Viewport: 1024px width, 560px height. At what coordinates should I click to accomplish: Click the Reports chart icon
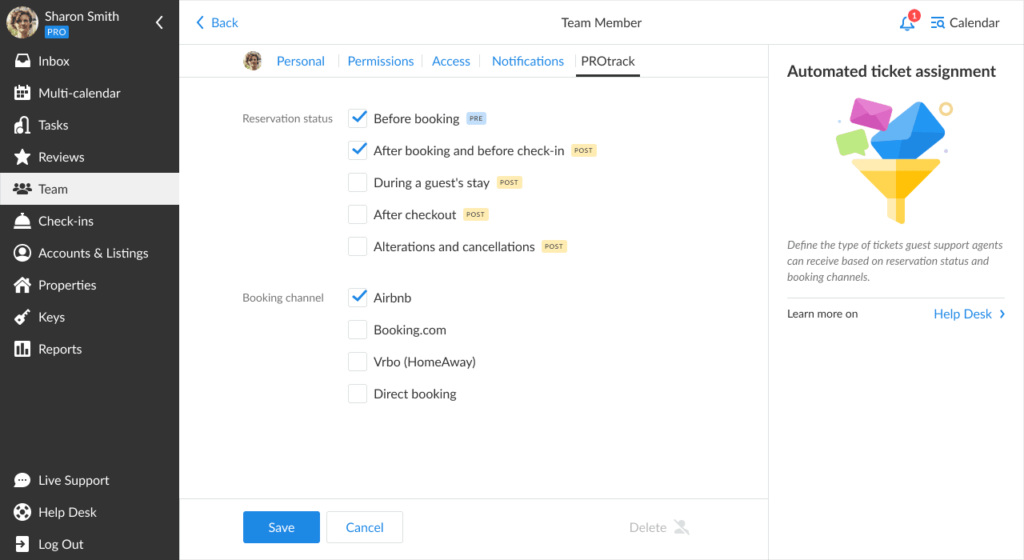(22, 349)
